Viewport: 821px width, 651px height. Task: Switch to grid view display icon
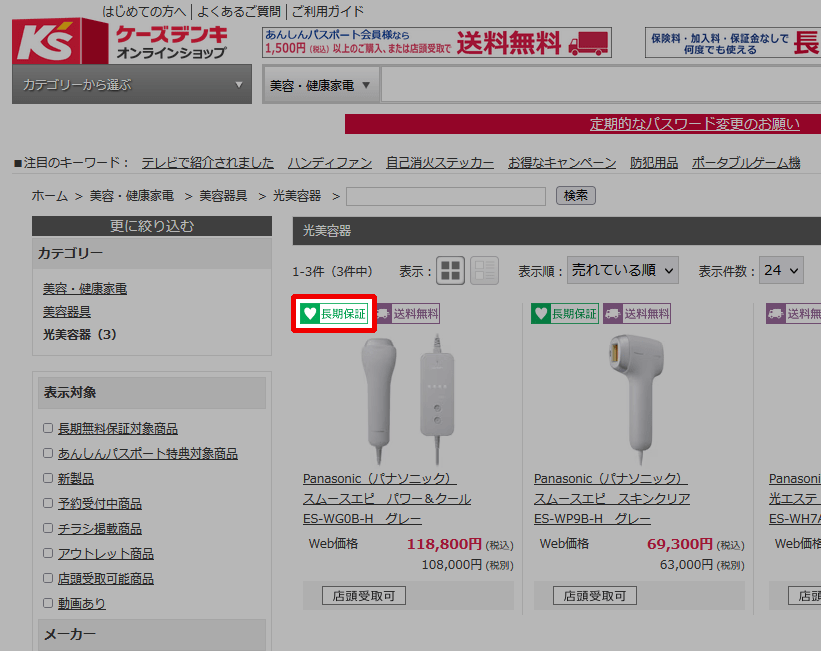point(450,271)
